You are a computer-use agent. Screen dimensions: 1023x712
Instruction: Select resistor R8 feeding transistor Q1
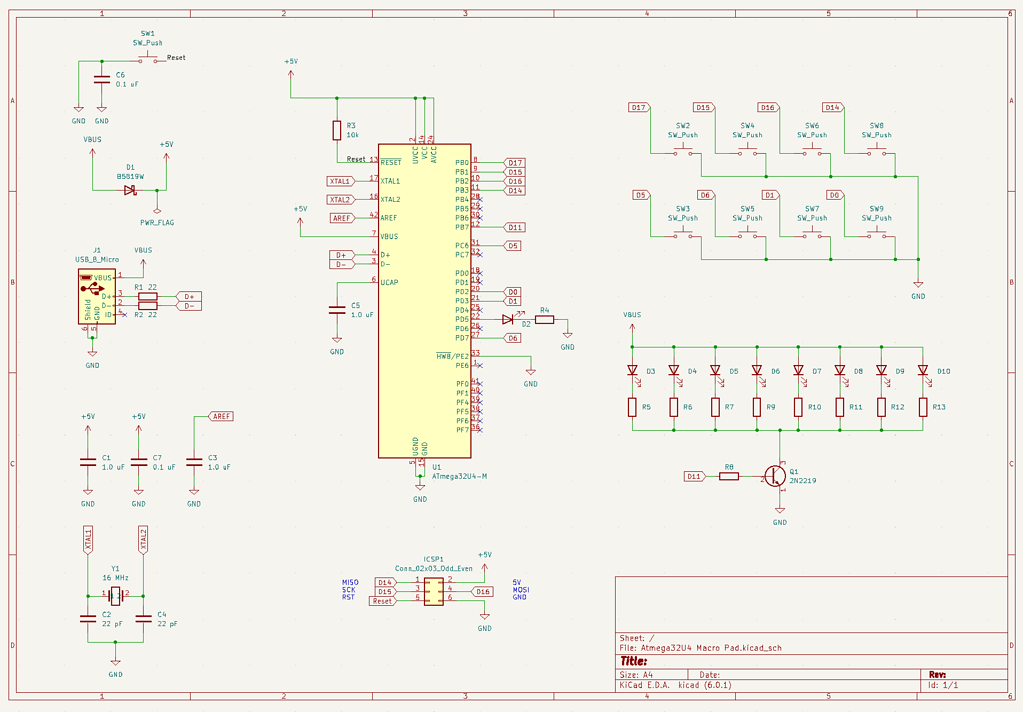tap(728, 477)
